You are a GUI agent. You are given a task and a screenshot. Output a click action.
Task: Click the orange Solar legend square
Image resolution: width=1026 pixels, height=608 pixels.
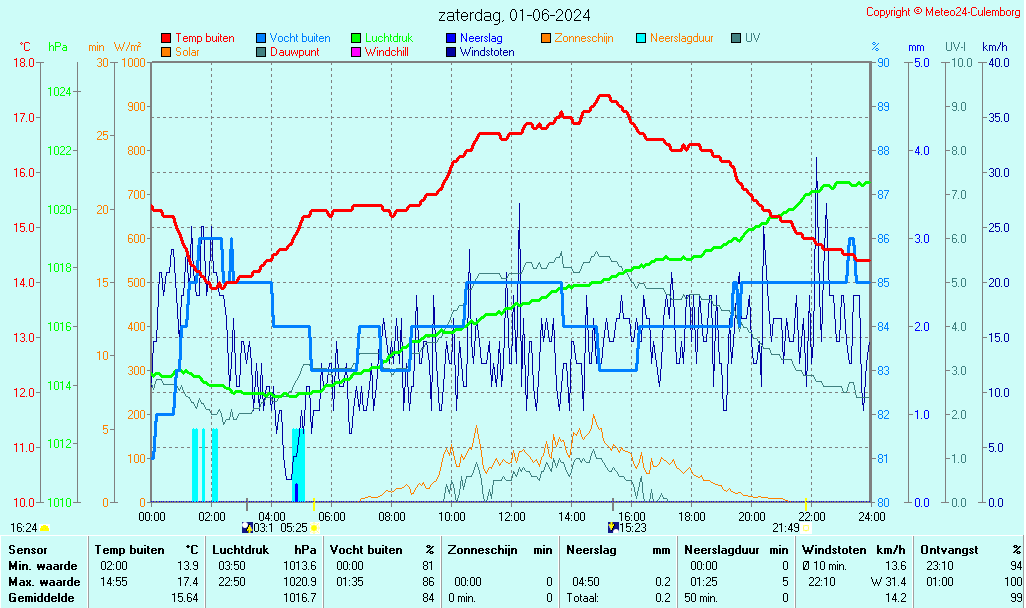(166, 52)
